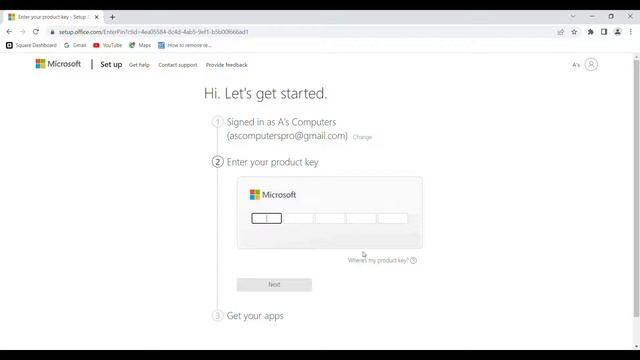Click the Microsoft logo in header
The image size is (640, 360).
[58, 64]
